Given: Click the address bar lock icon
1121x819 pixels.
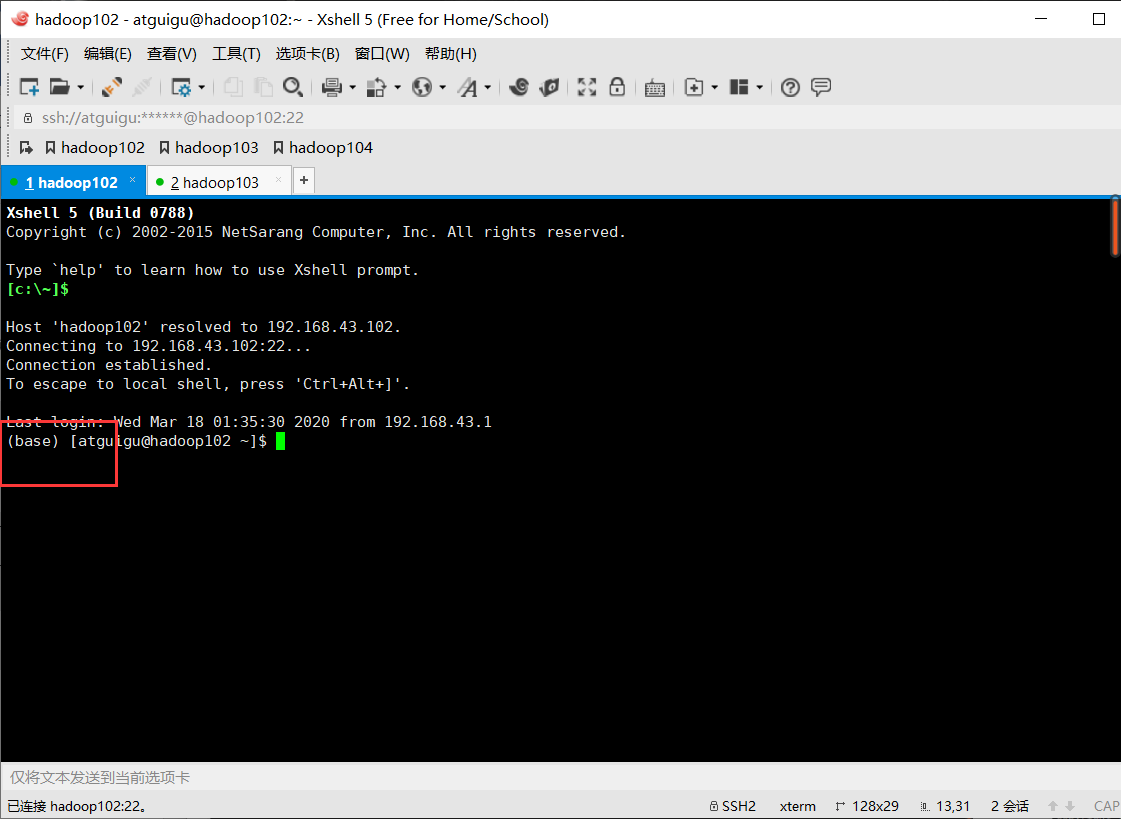Looking at the screenshot, I should click(28, 117).
